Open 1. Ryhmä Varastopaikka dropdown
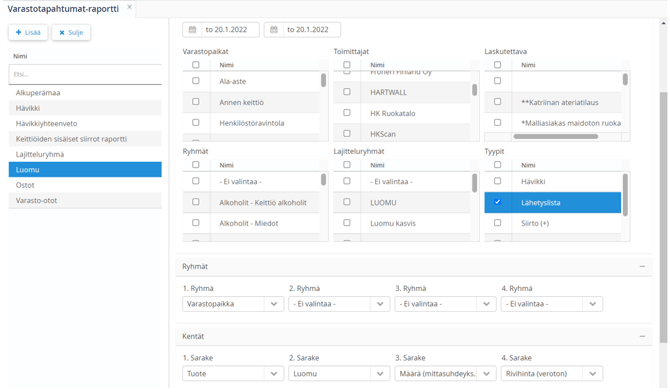 pyautogui.click(x=233, y=304)
